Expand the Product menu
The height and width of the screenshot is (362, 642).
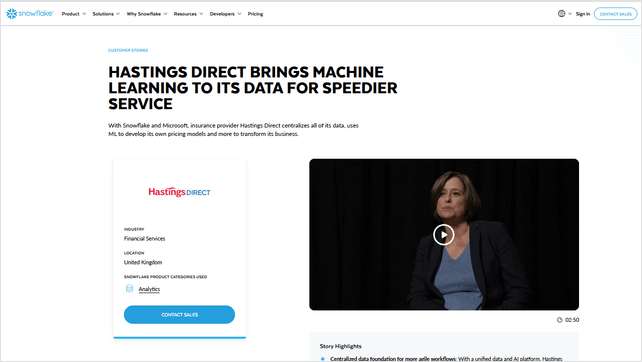74,14
